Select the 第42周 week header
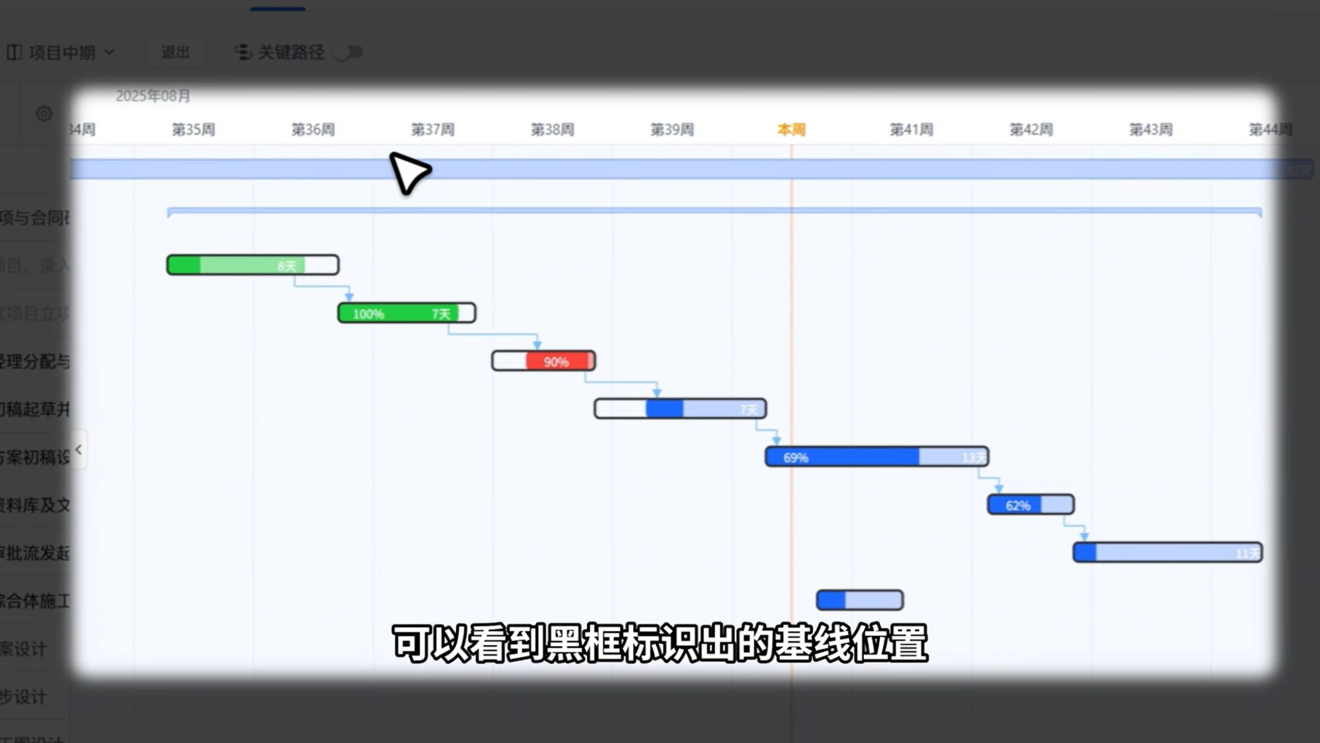The image size is (1320, 743). coord(1031,130)
